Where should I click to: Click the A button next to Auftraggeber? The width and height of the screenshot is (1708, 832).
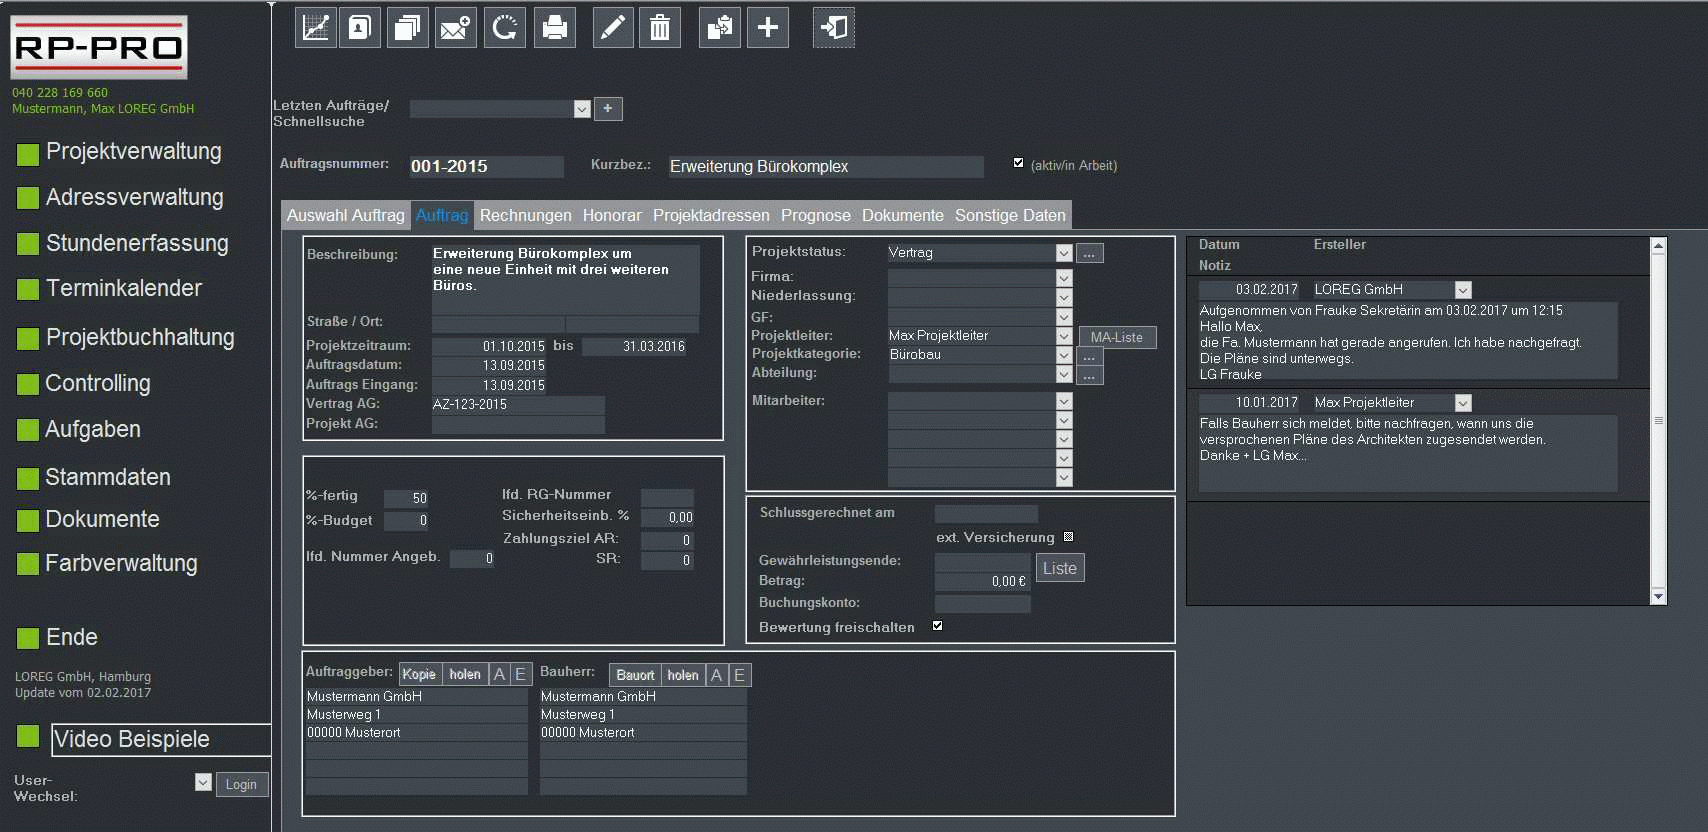[499, 675]
